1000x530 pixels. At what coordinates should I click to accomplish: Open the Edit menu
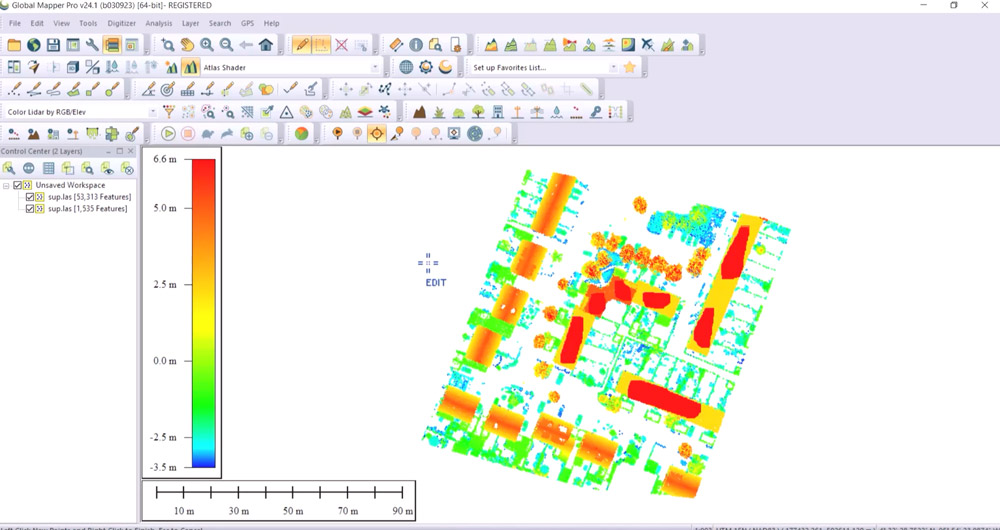[37, 23]
